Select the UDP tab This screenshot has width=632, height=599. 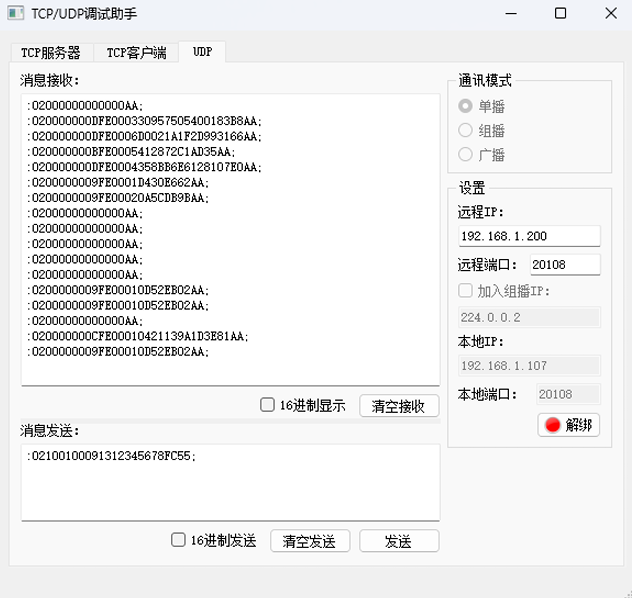pos(203,52)
